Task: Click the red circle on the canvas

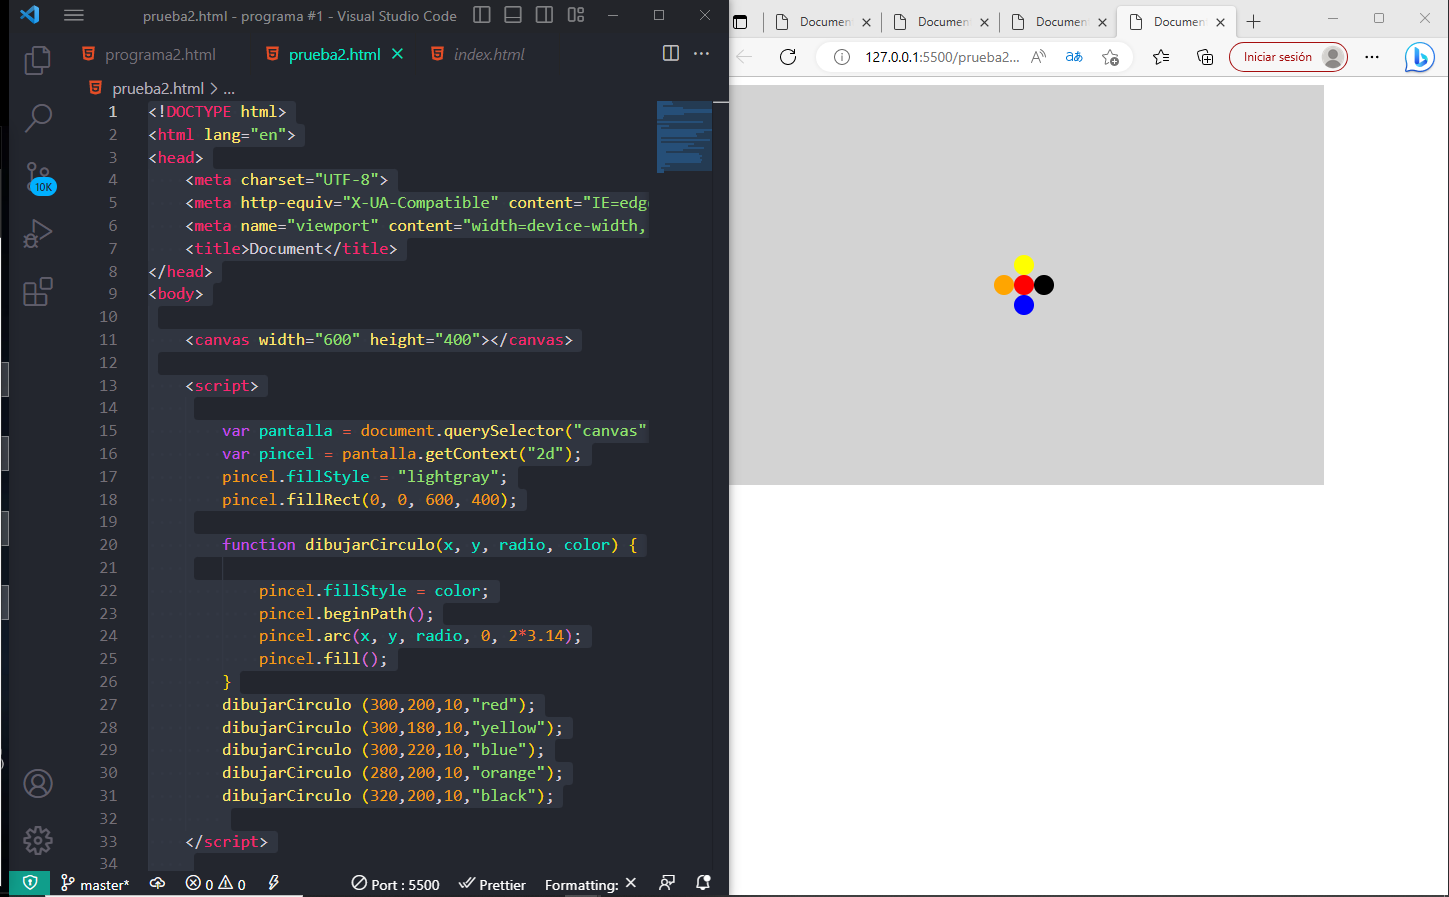Action: tap(1024, 285)
